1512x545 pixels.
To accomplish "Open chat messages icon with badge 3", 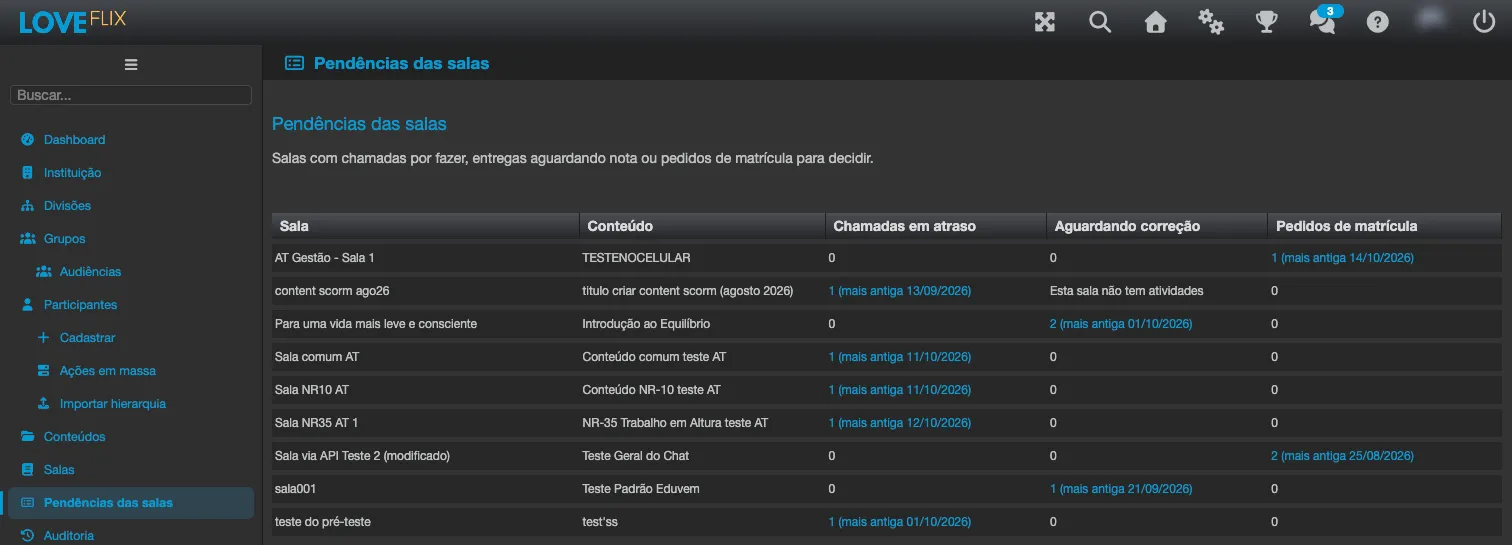I will [x=1324, y=20].
